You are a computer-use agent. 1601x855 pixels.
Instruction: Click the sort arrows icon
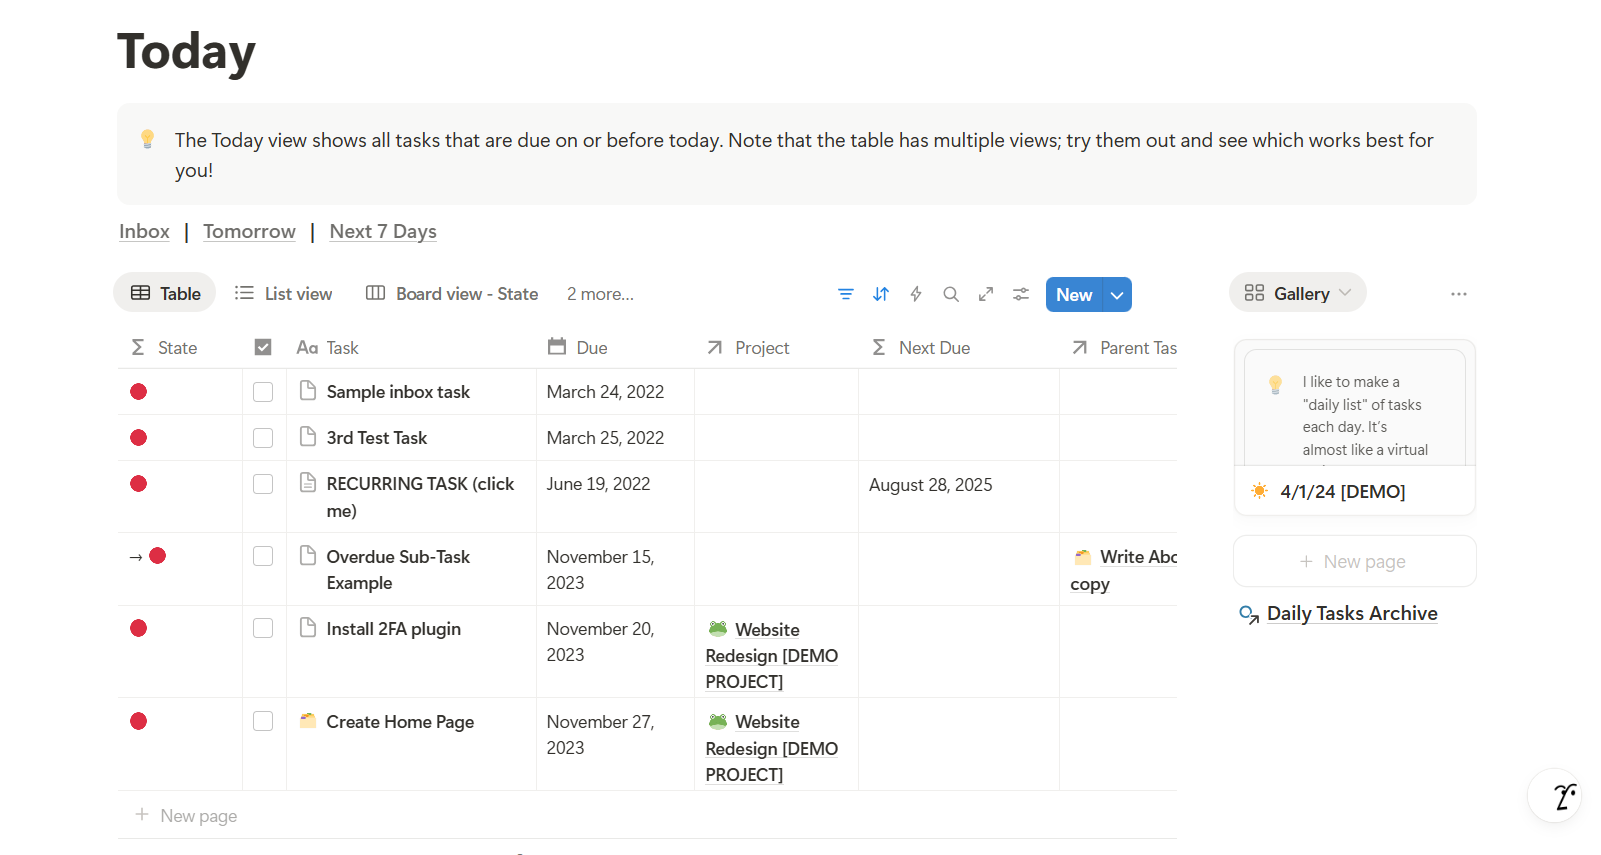pyautogui.click(x=881, y=294)
